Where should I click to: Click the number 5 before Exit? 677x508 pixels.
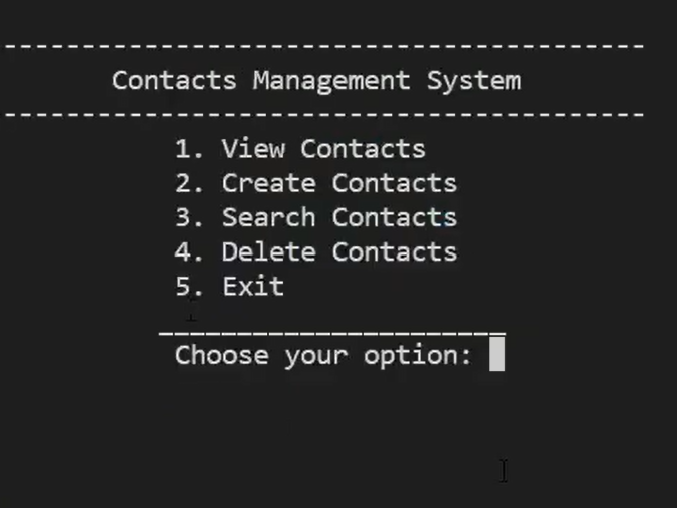pos(183,287)
